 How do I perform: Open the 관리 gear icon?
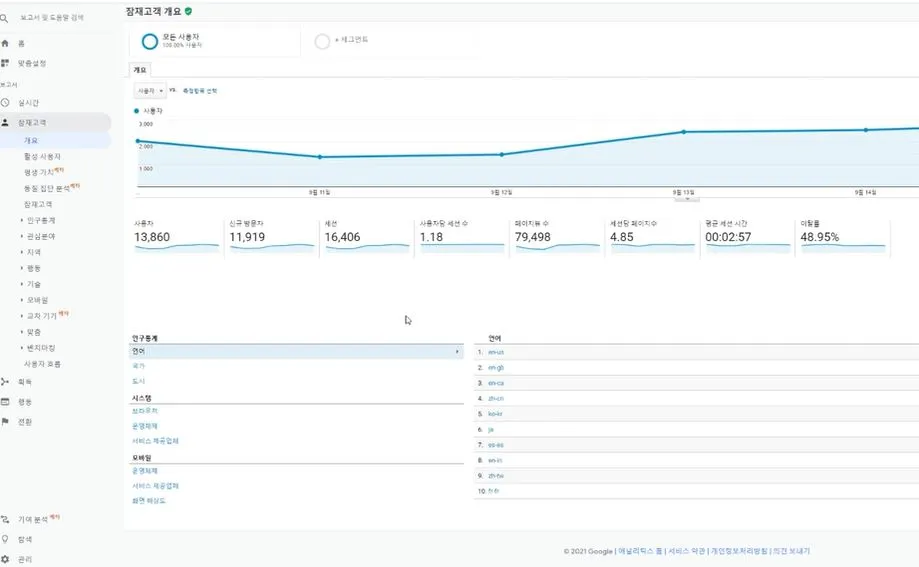point(5,559)
